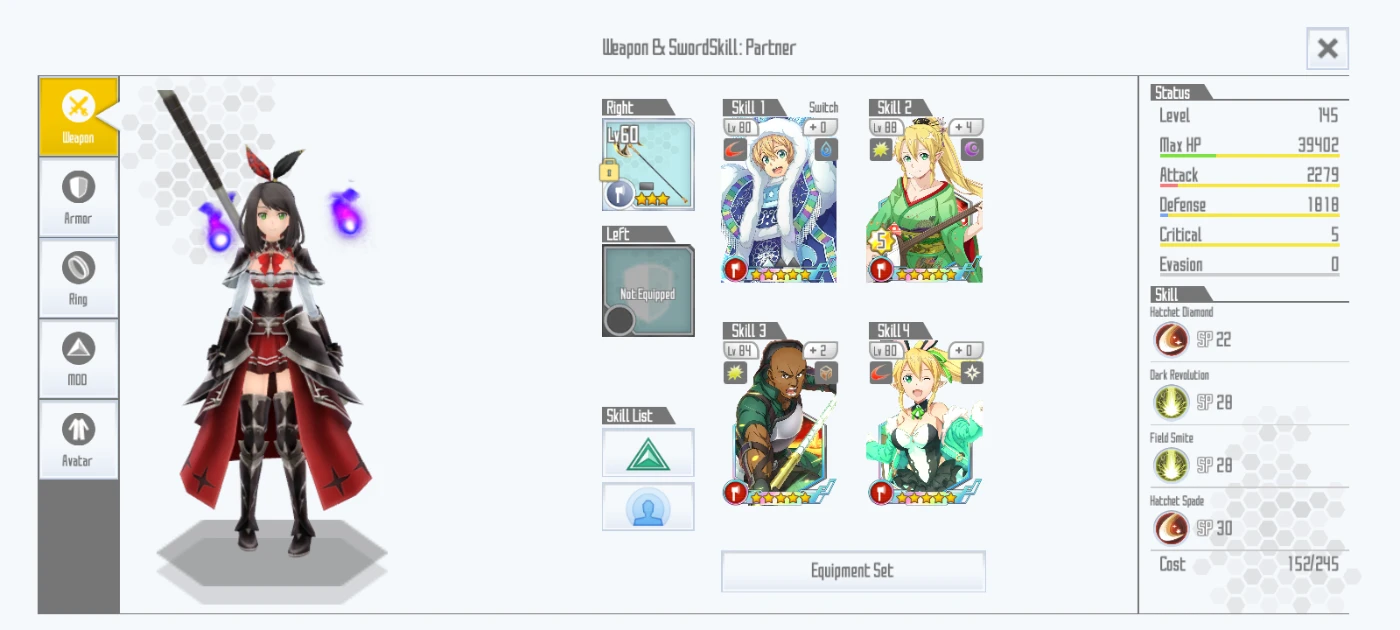The width and height of the screenshot is (1400, 630).
Task: Go to the Avatar tab
Action: [78, 440]
